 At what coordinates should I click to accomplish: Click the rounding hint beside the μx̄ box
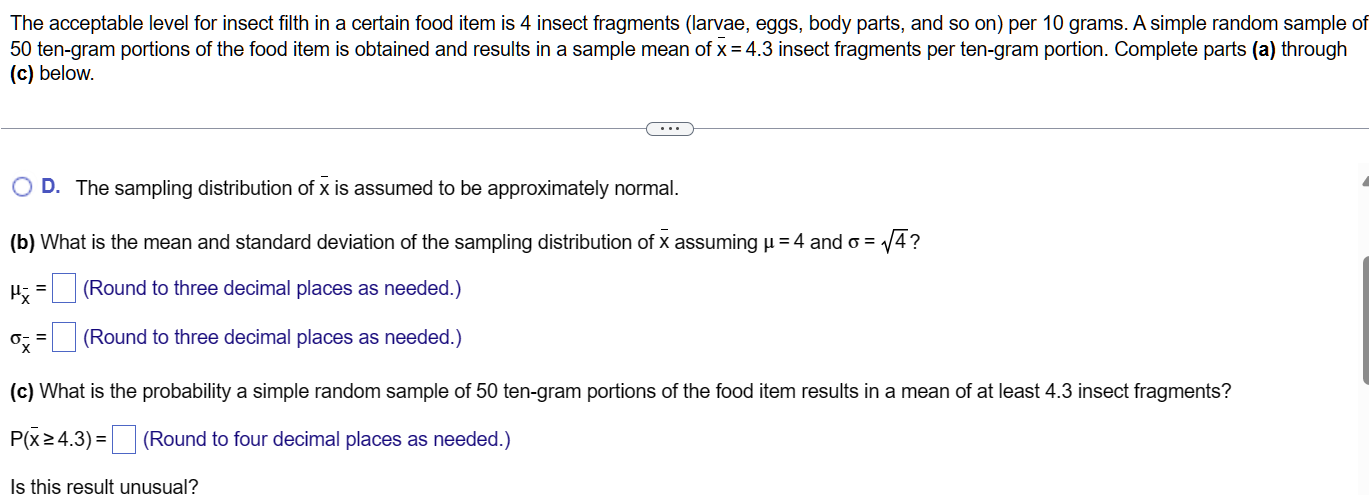(272, 288)
